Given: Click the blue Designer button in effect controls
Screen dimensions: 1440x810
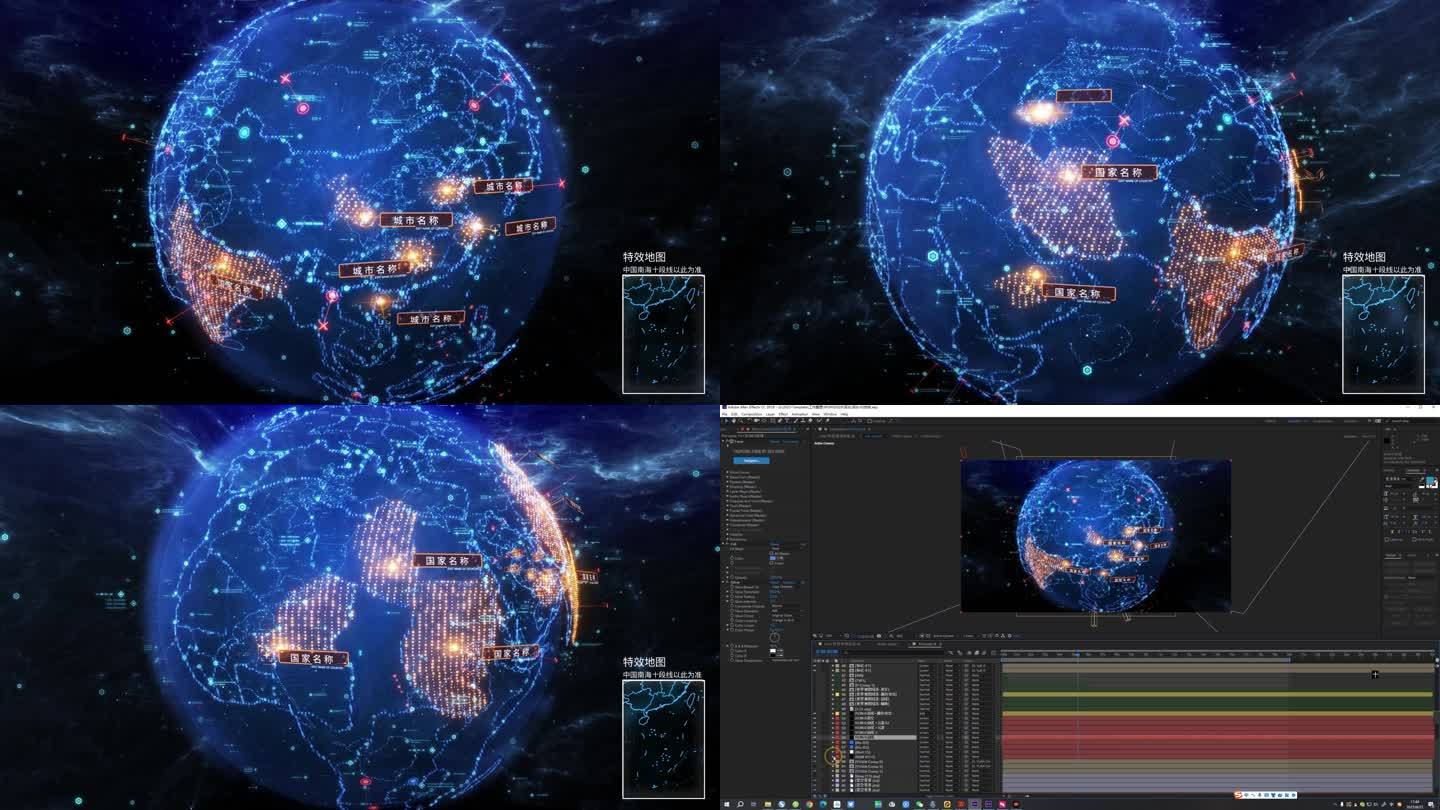Looking at the screenshot, I should pos(751,460).
